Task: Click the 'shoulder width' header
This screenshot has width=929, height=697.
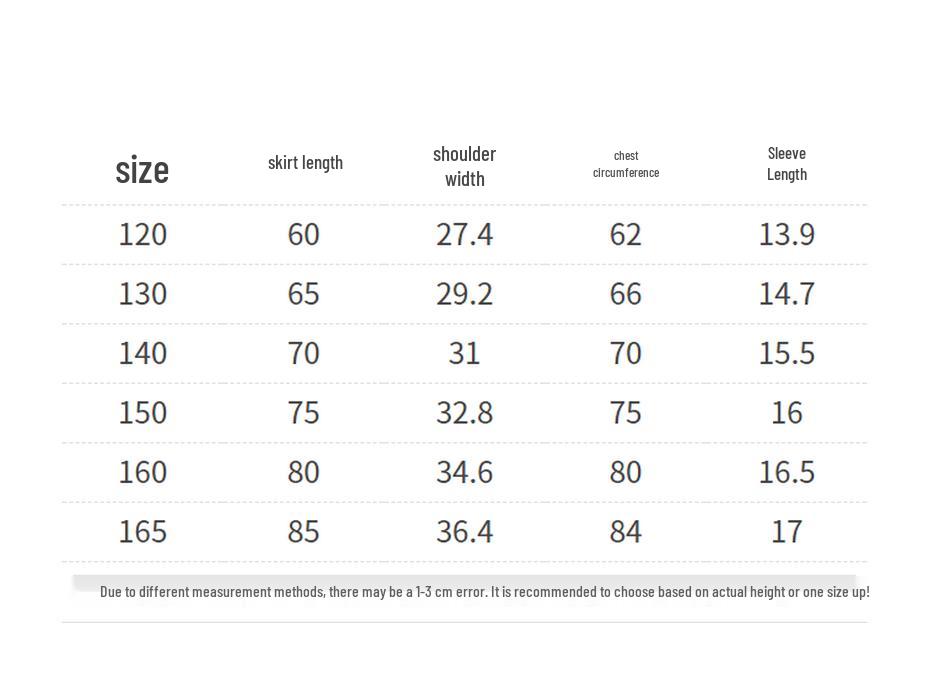Action: tap(464, 167)
